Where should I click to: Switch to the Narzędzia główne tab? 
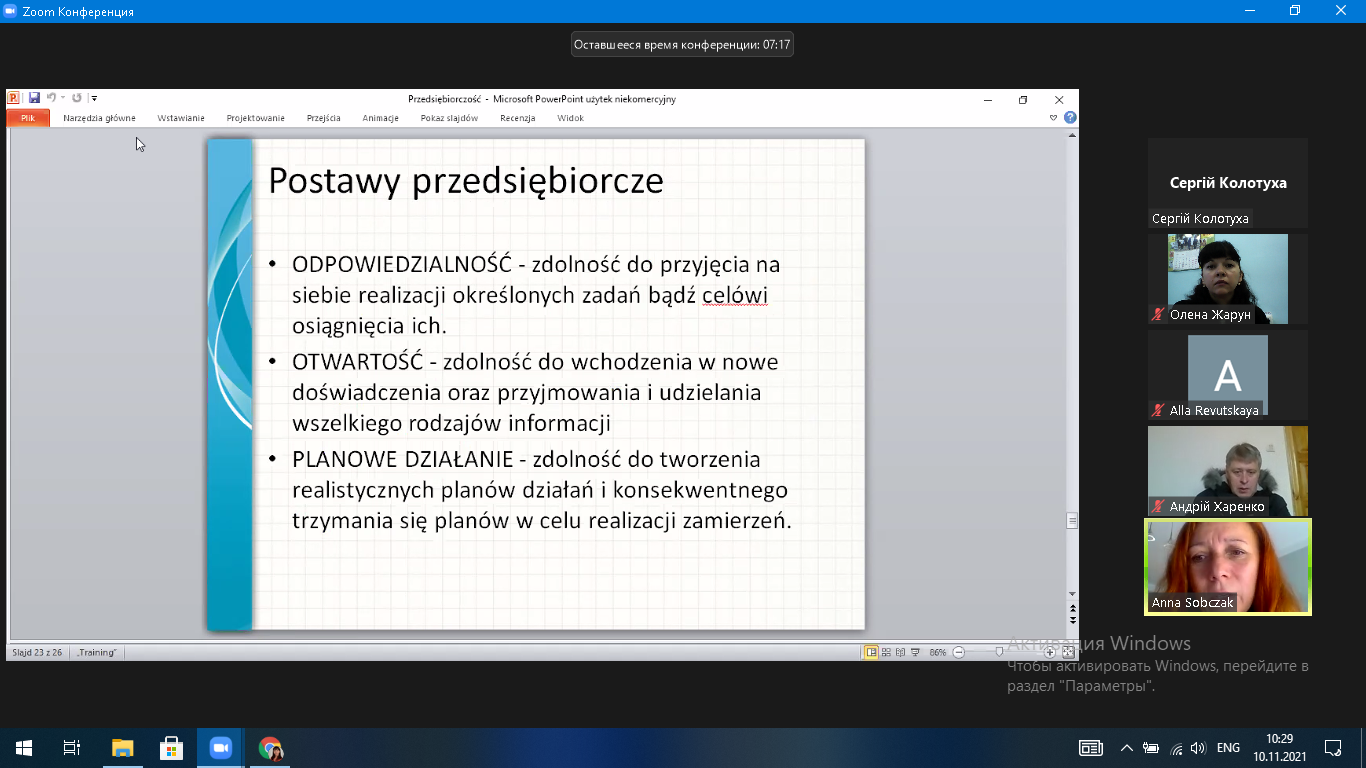(x=99, y=118)
